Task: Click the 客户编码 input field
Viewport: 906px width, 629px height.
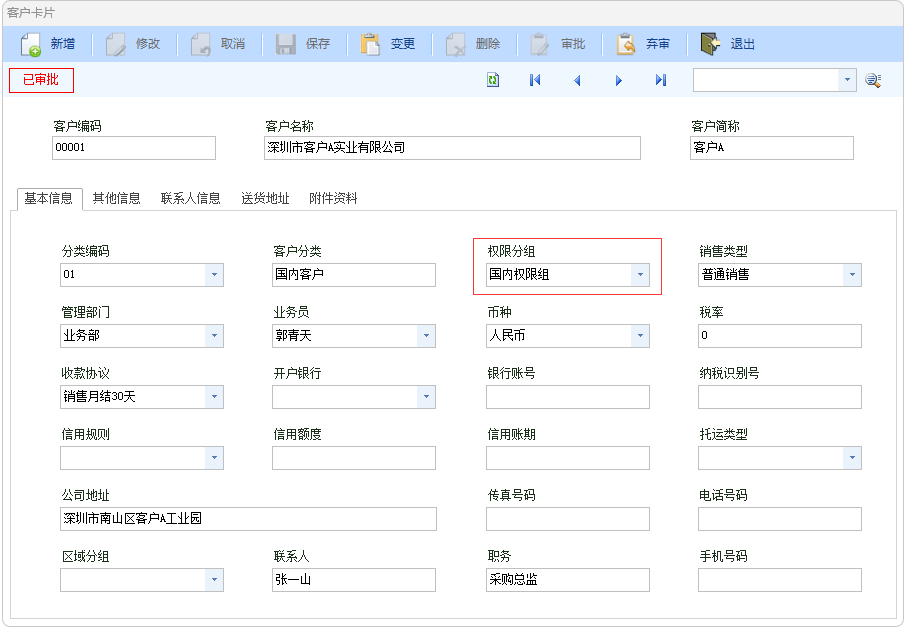Action: point(134,148)
